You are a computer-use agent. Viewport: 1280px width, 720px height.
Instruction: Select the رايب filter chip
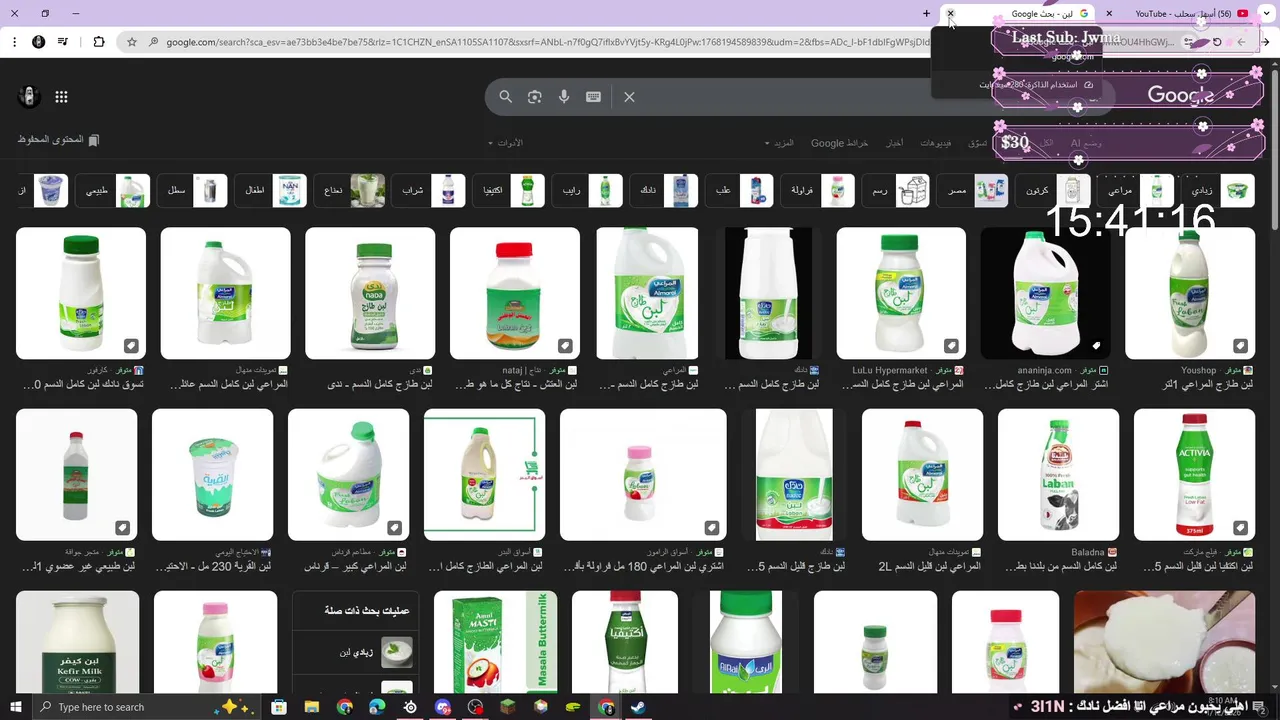586,190
